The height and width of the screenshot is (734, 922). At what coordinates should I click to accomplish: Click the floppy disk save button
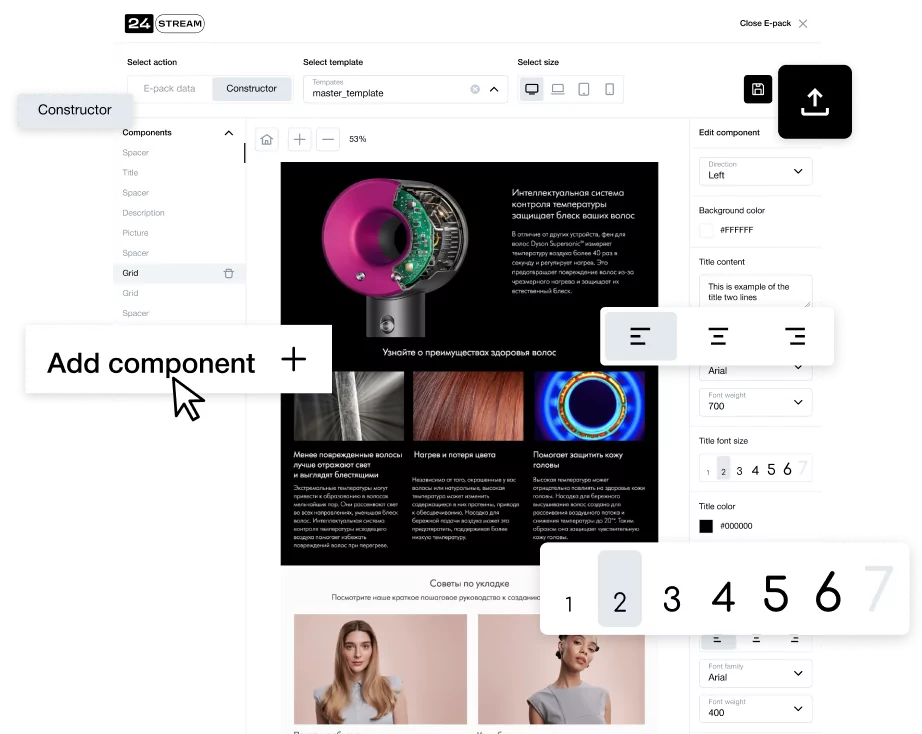(758, 89)
